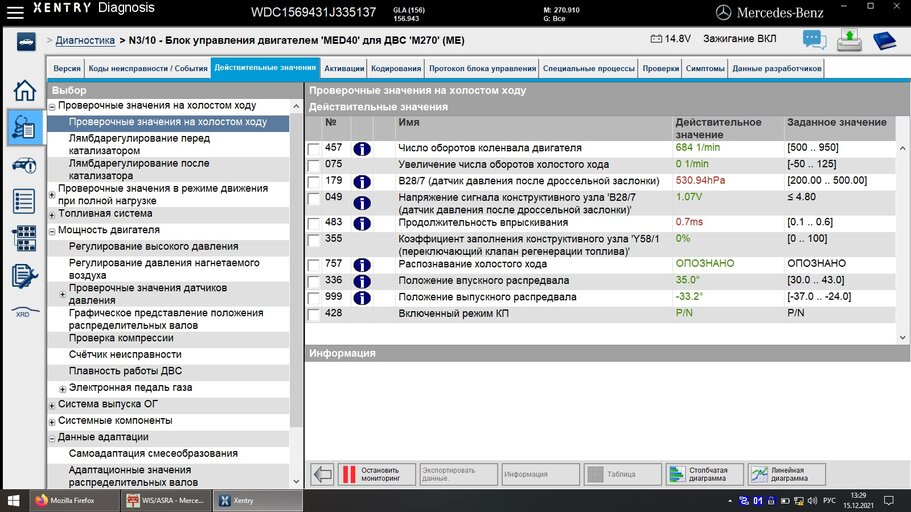Open the hamburger menu
Image resolution: width=911 pixels, height=512 pixels.
click(x=15, y=12)
